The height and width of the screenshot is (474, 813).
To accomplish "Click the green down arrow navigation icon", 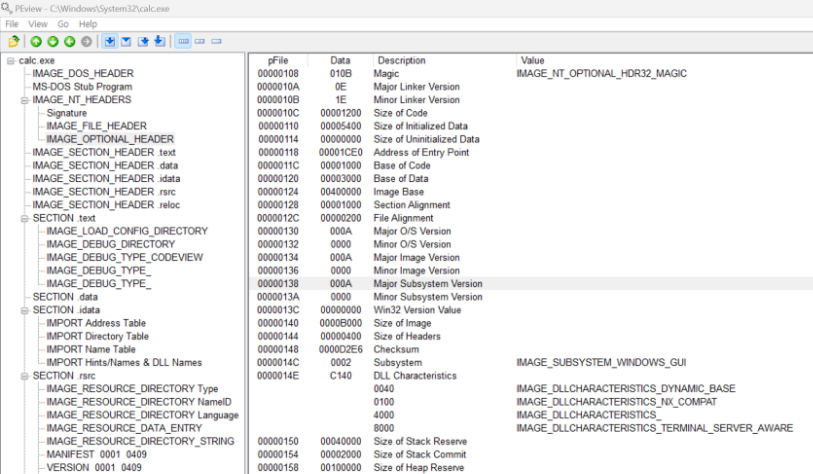I will (x=53, y=41).
